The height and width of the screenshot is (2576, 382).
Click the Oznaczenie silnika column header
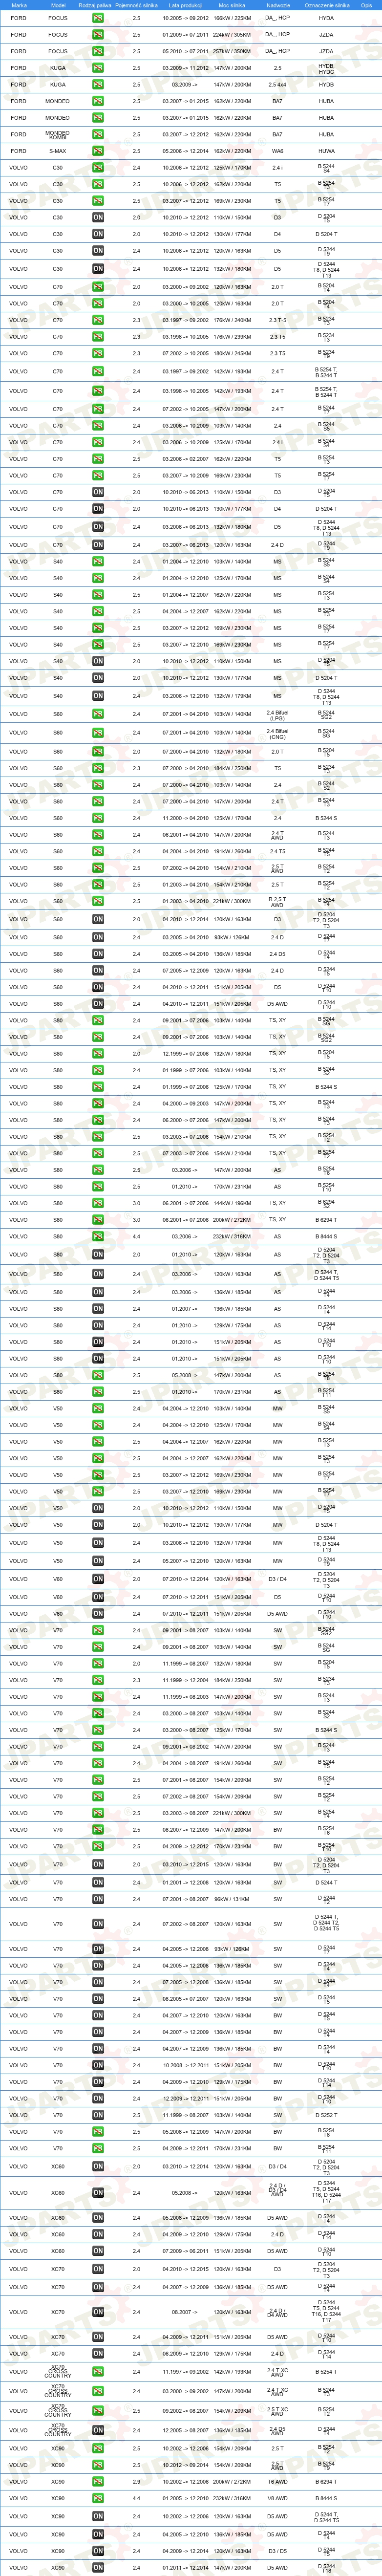tap(327, 5)
